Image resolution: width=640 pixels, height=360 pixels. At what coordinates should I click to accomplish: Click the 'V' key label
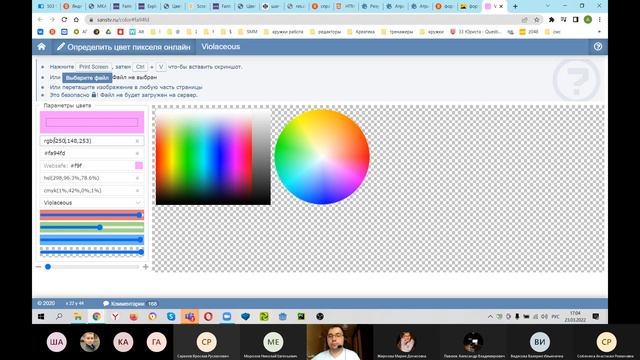pos(161,67)
